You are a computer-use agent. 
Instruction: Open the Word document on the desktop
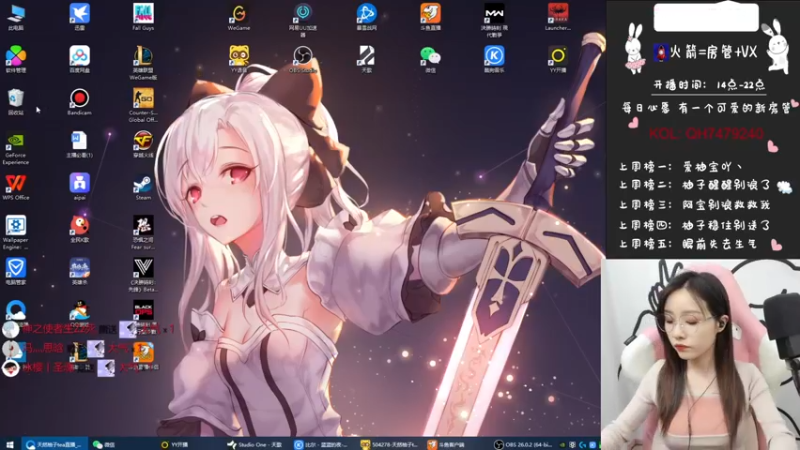(x=80, y=144)
